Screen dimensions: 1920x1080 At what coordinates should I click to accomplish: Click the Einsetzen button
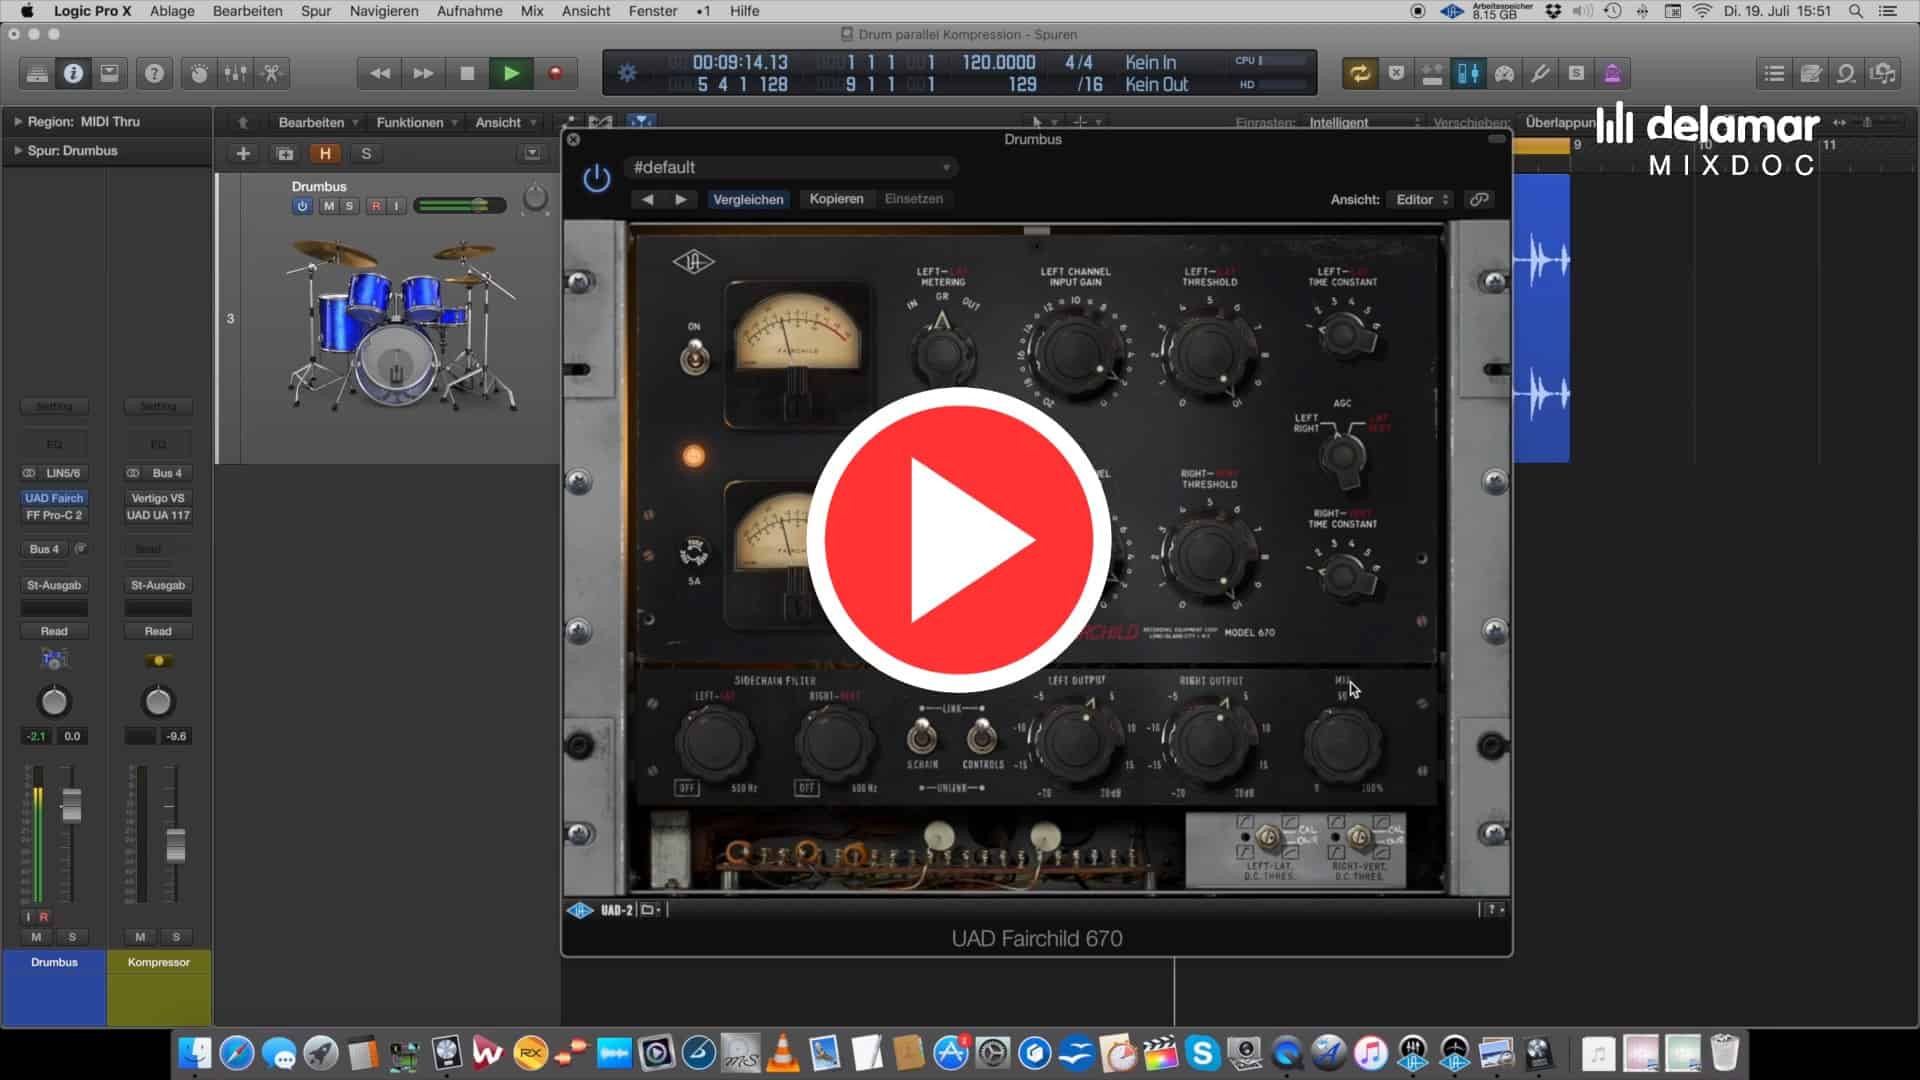[x=913, y=199]
